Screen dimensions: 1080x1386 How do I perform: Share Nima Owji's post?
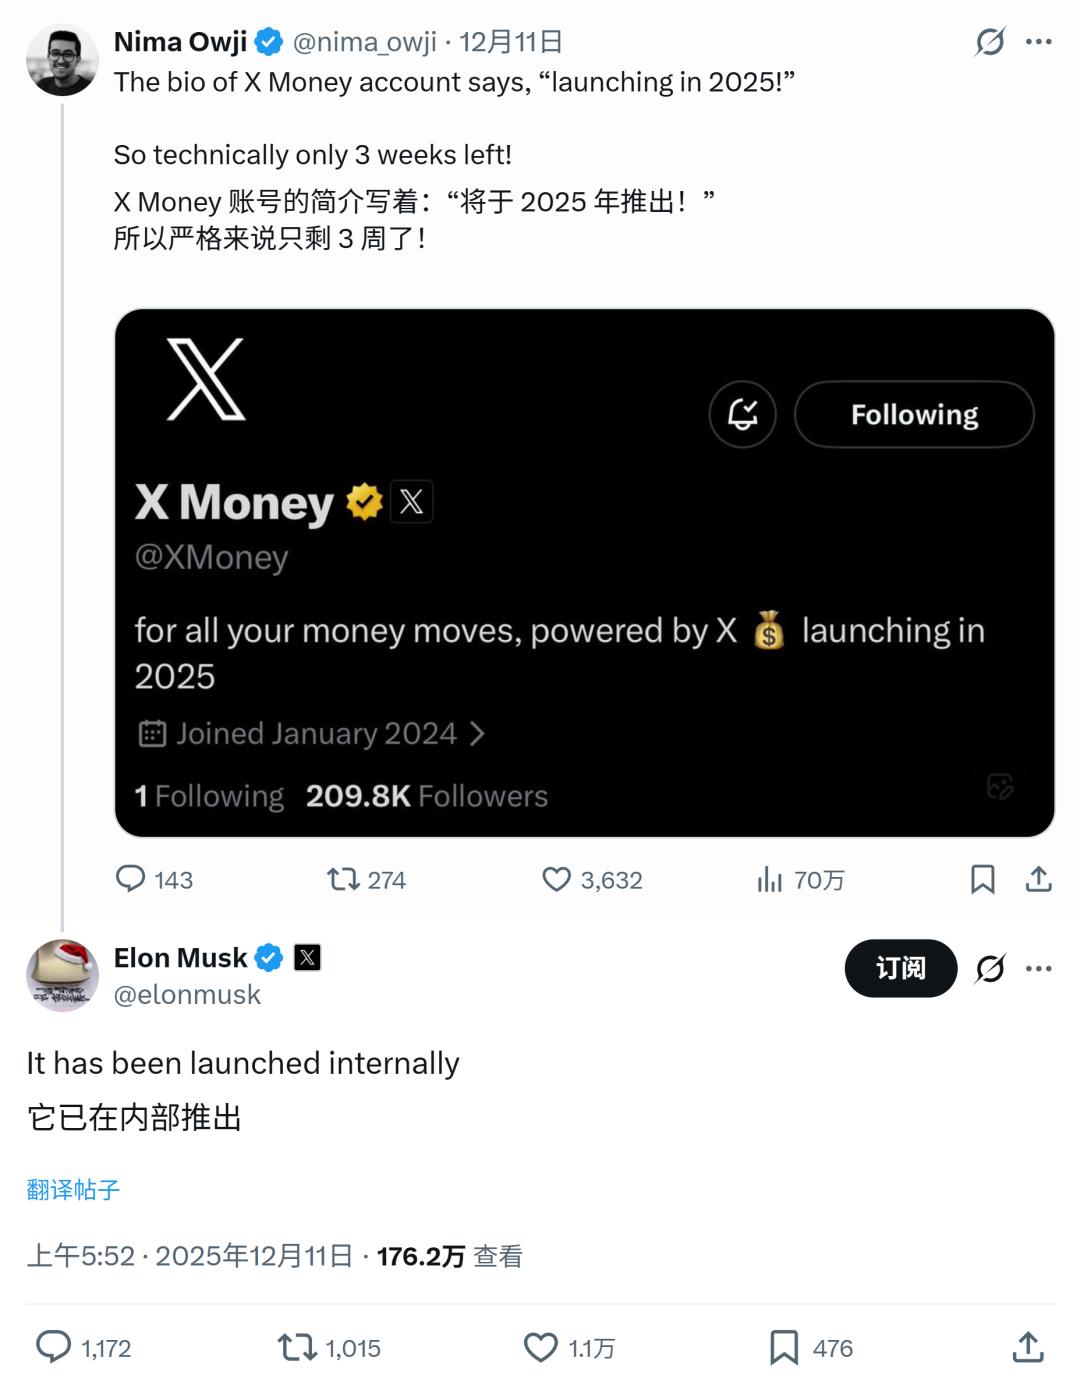tap(1039, 879)
